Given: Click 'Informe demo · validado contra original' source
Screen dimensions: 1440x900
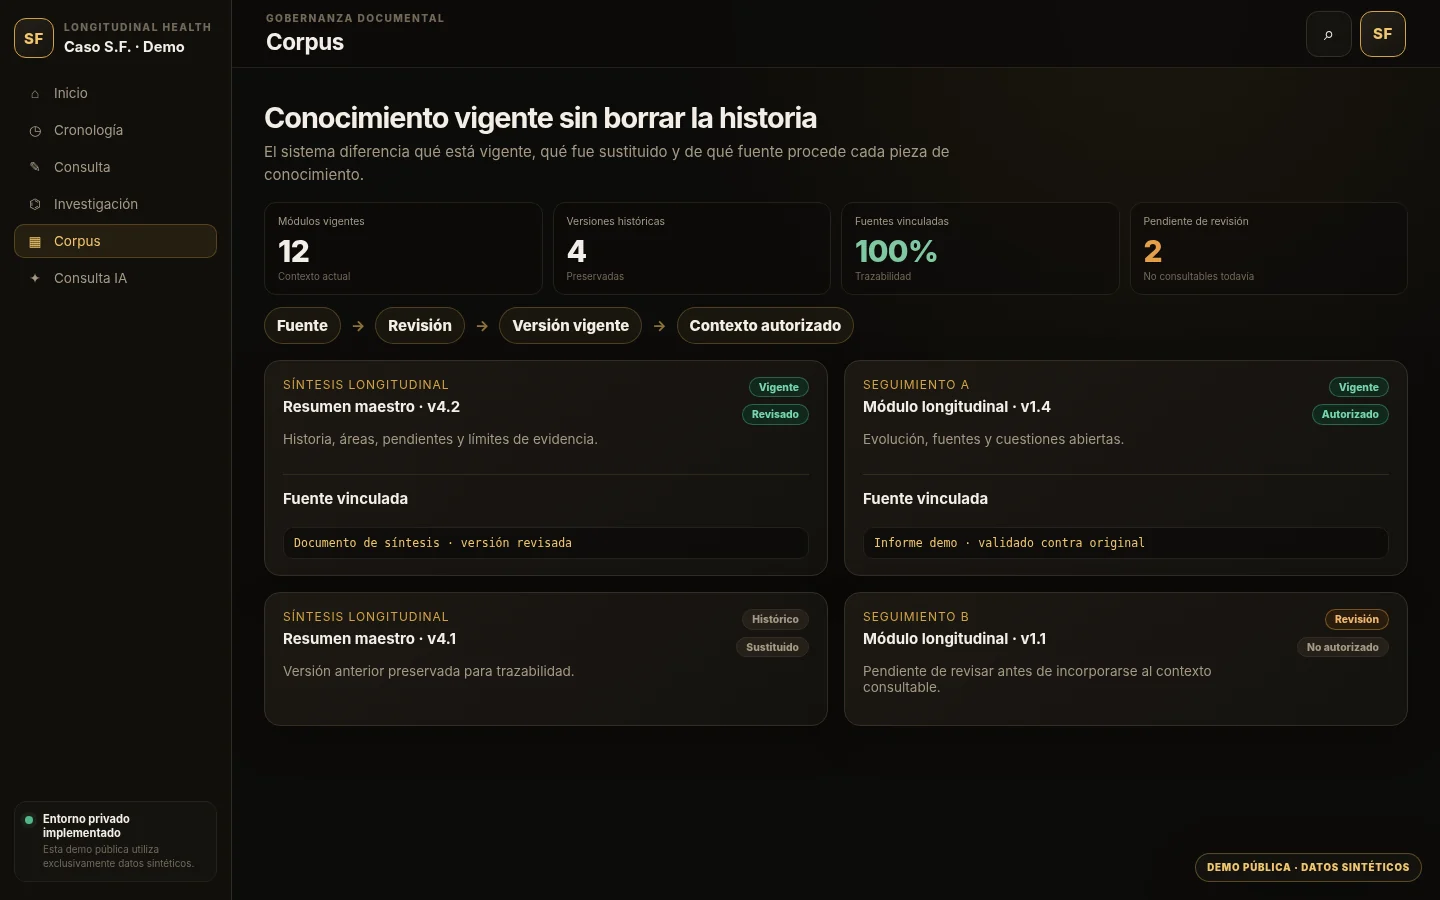Looking at the screenshot, I should (x=1126, y=543).
